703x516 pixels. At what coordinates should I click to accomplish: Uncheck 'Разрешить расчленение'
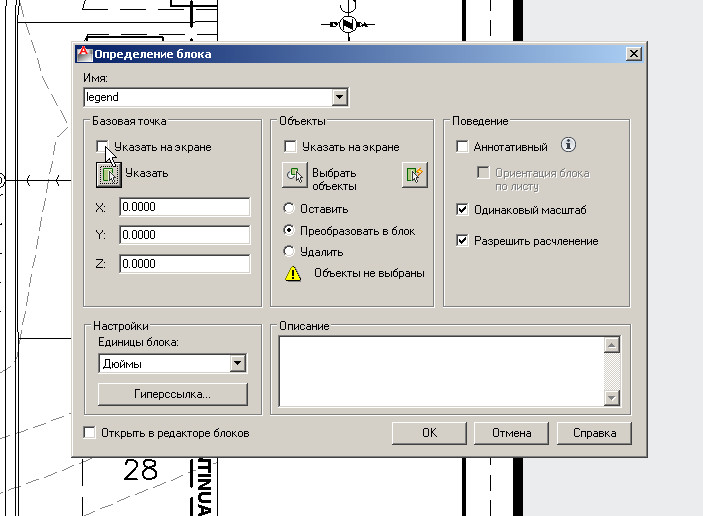462,240
